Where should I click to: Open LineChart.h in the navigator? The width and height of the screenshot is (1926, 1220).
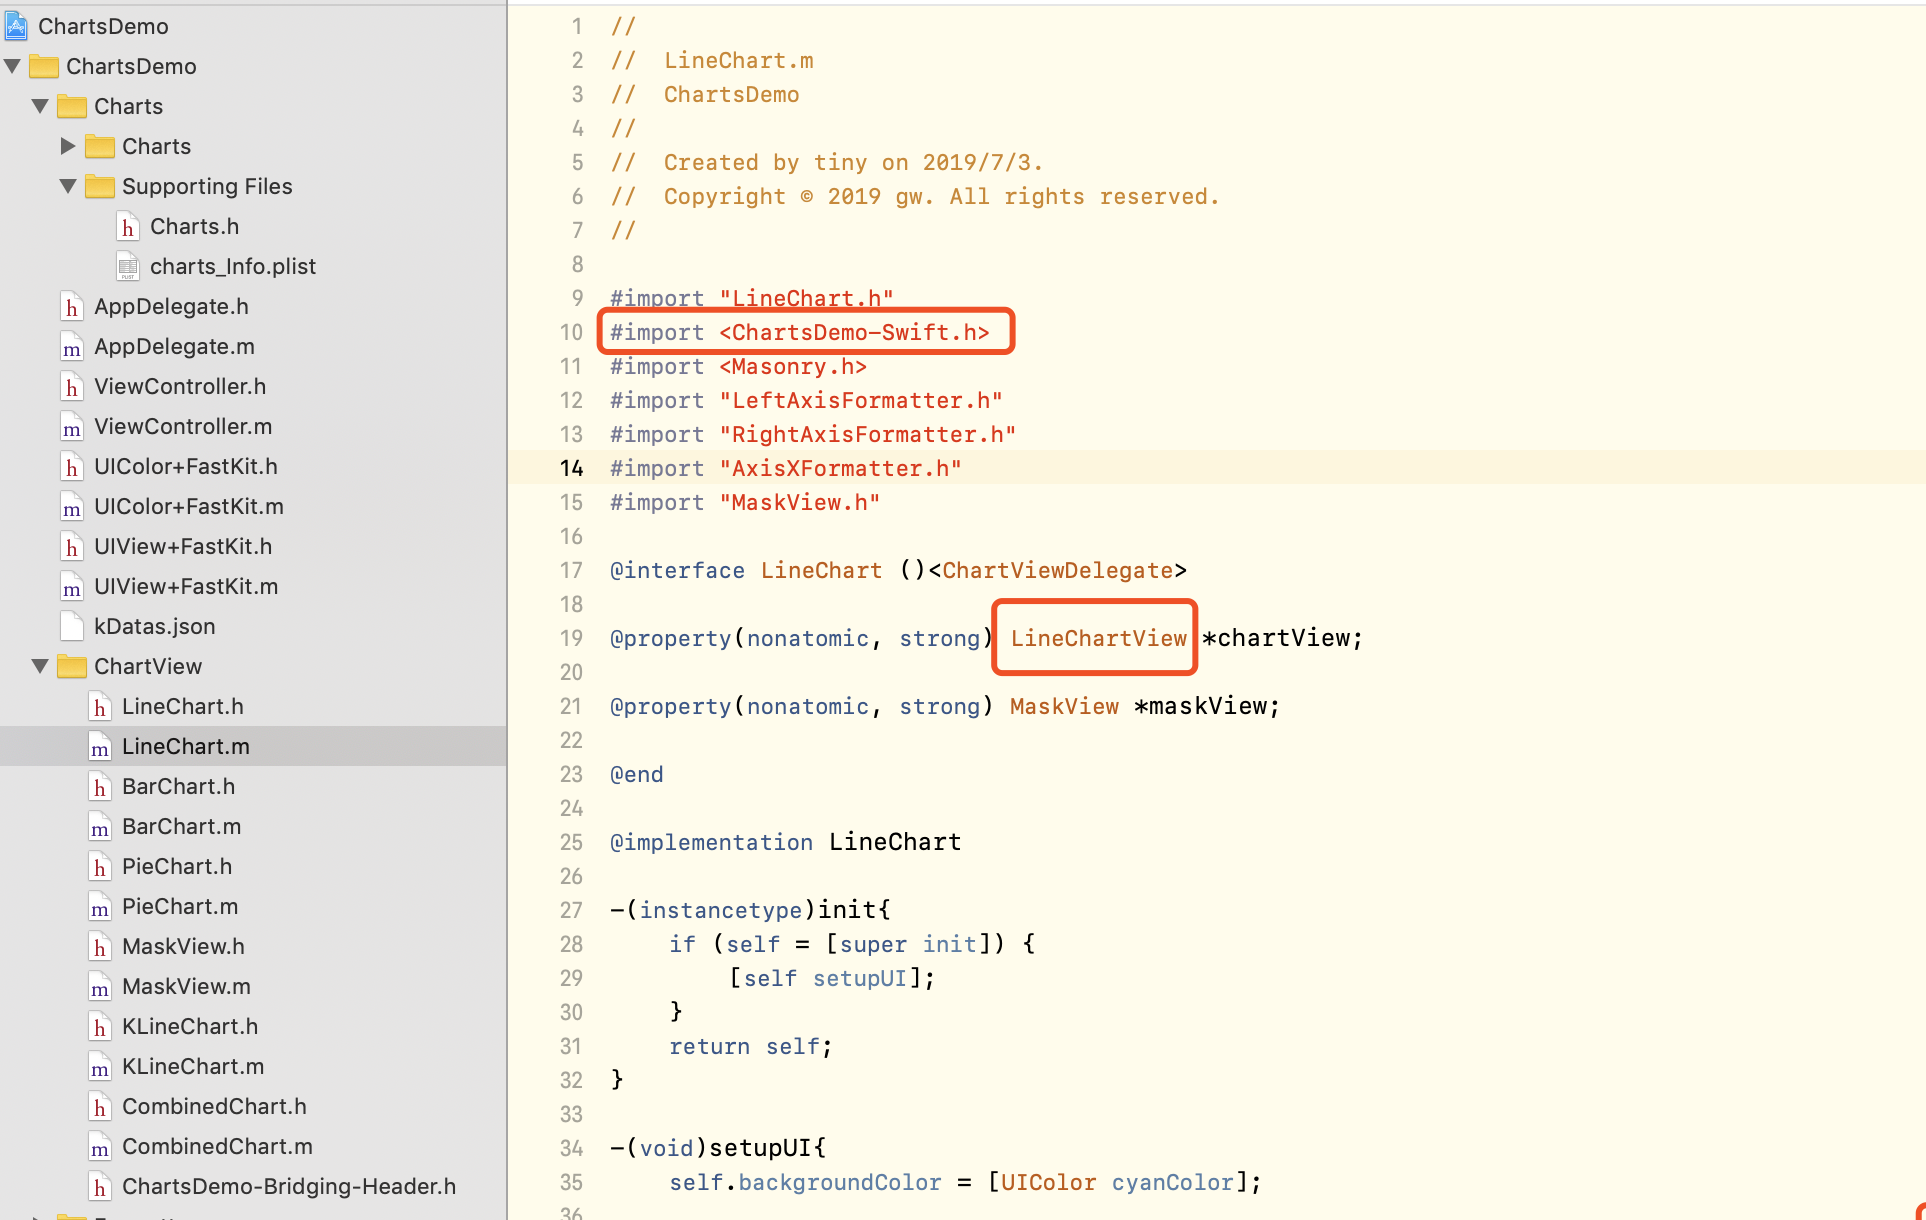(x=182, y=707)
